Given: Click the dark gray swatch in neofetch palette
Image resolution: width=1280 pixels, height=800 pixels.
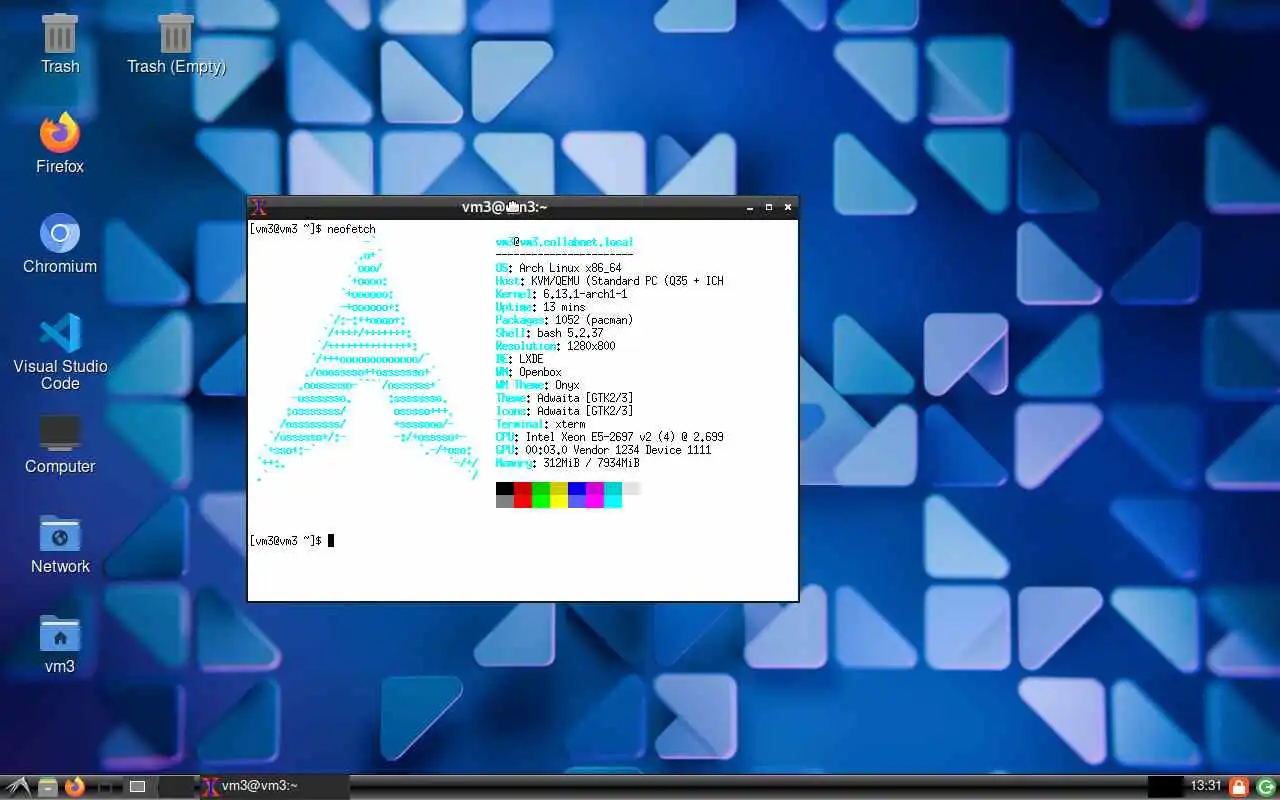Looking at the screenshot, I should (505, 501).
